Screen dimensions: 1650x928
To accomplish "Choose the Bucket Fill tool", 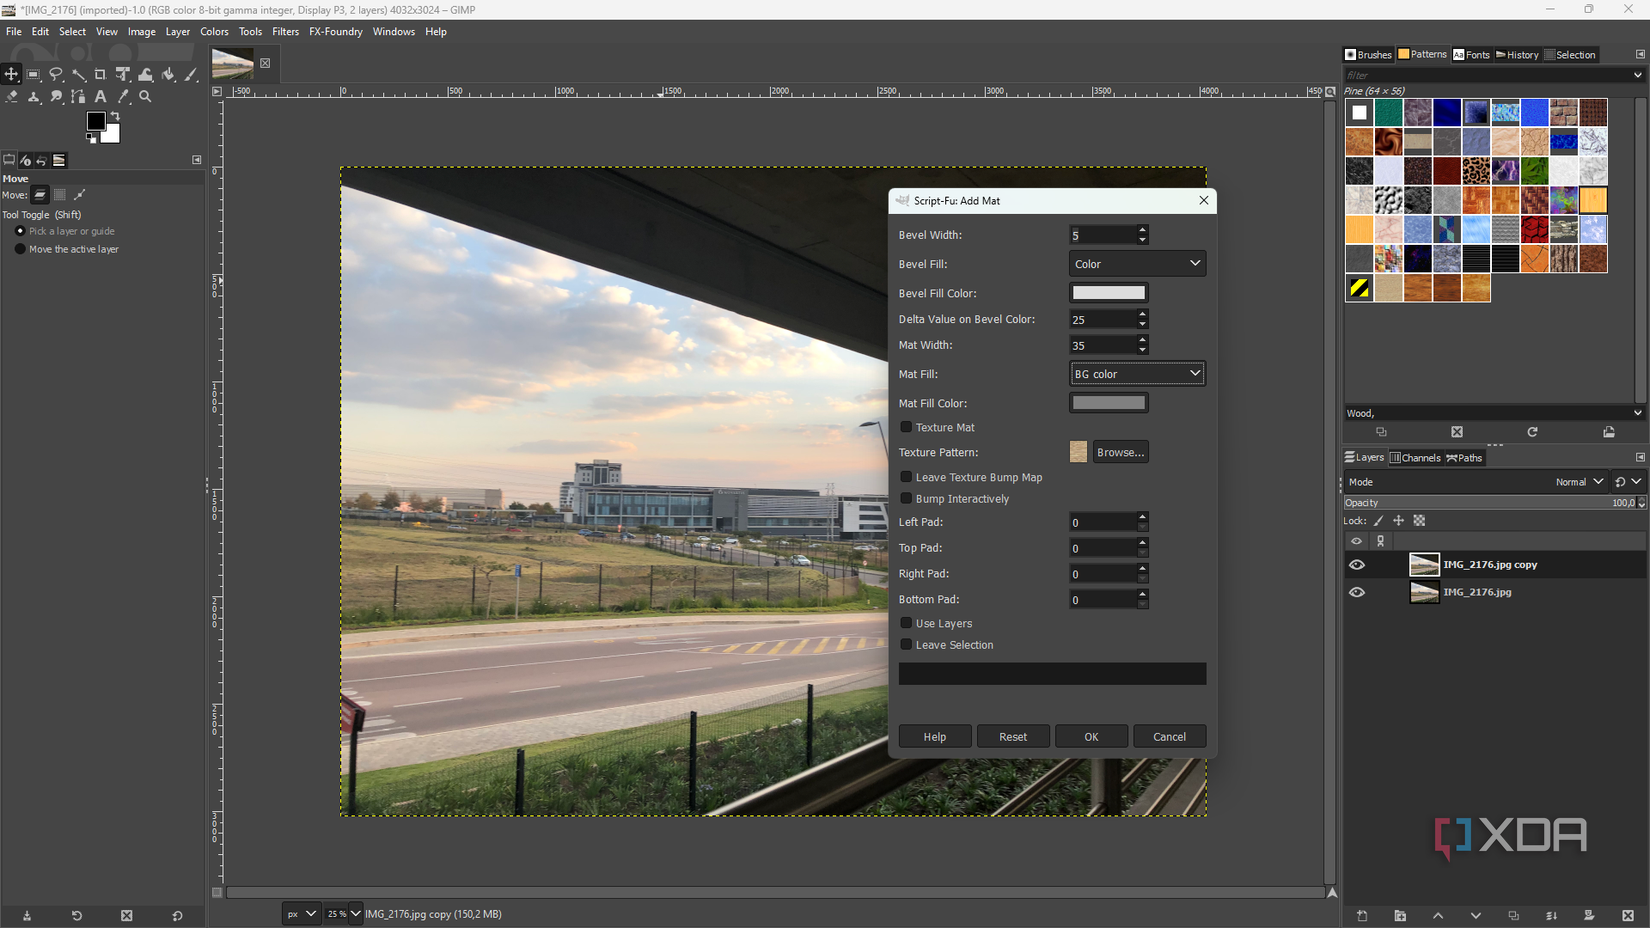I will [168, 75].
